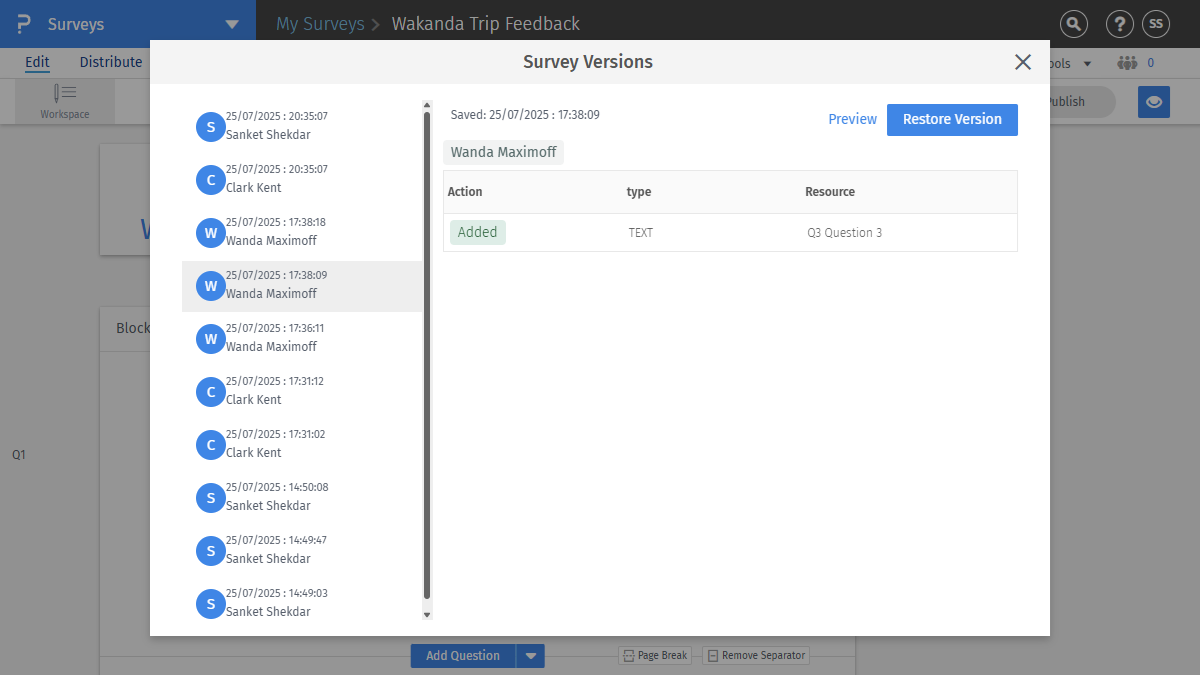Select Wanda Maximoff version 17:38:09
The height and width of the screenshot is (675, 1200).
(x=302, y=285)
